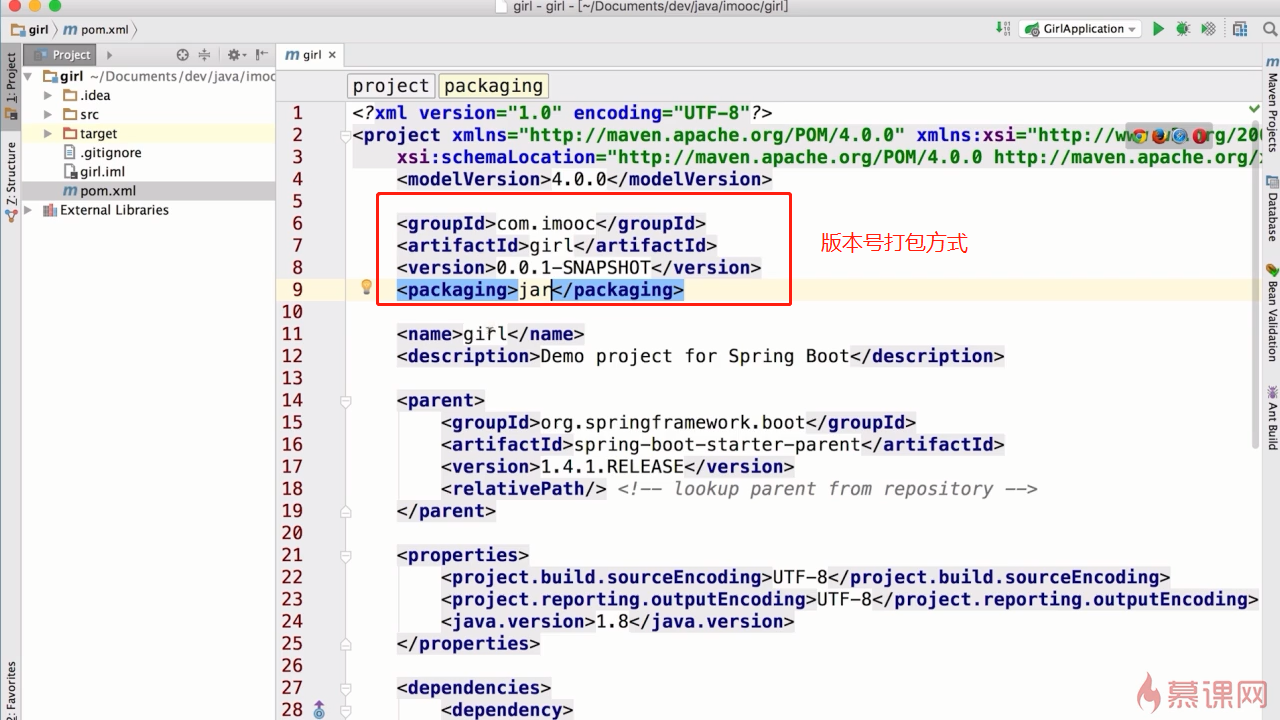Click 1.4.1.RELEASE version value
The height and width of the screenshot is (720, 1280).
point(612,466)
